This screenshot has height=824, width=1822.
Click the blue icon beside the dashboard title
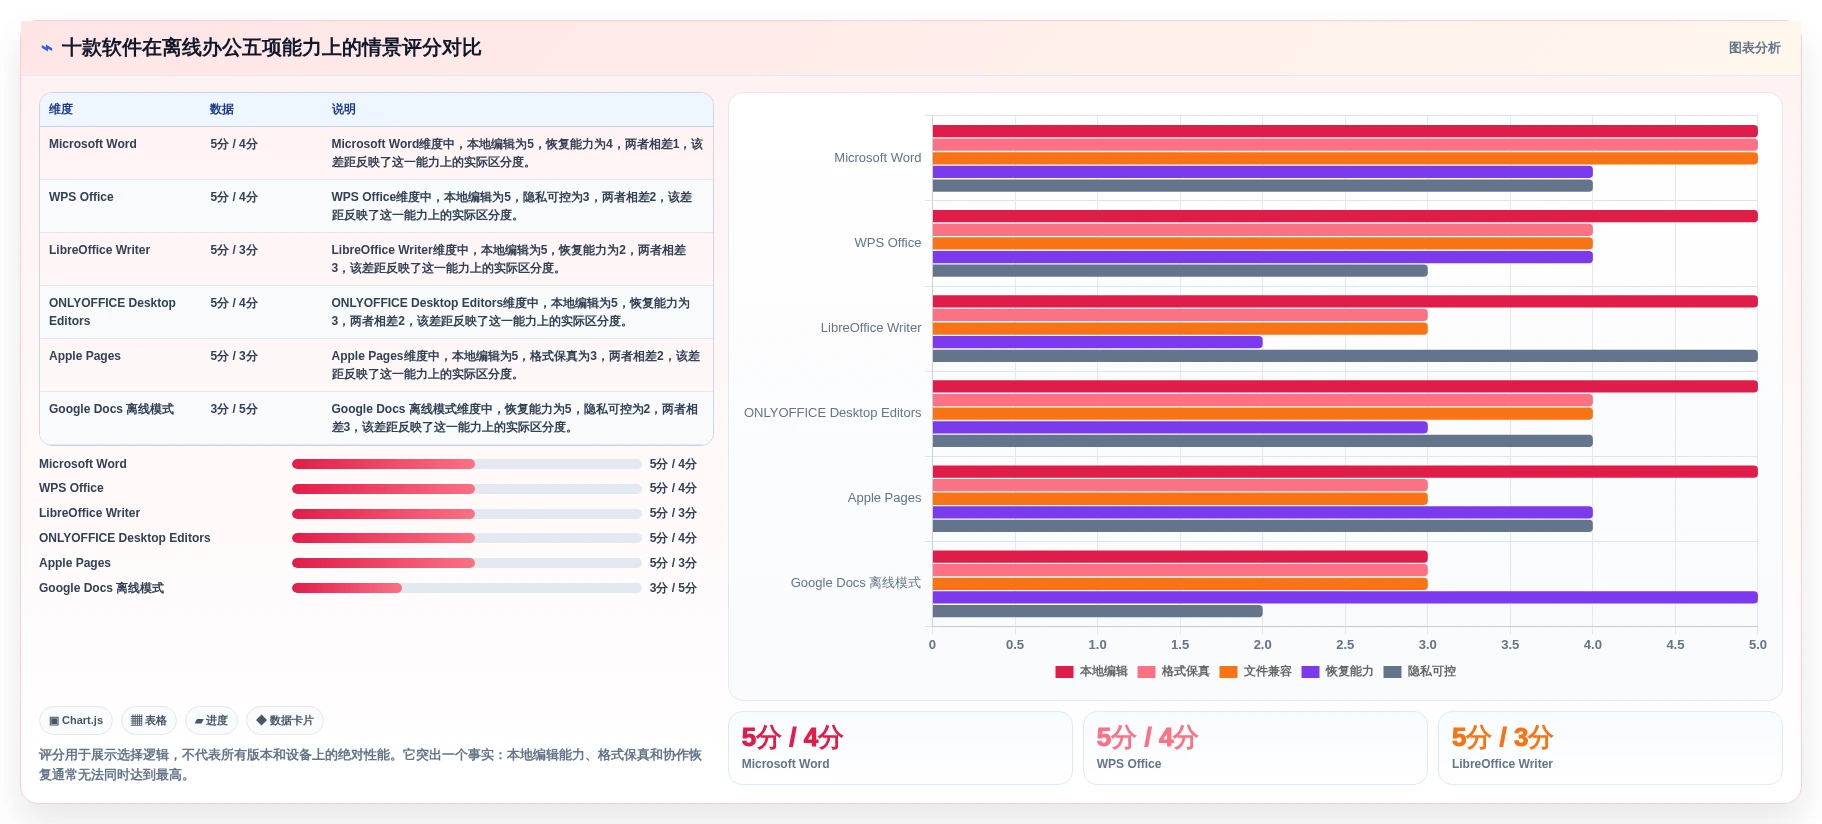point(47,48)
